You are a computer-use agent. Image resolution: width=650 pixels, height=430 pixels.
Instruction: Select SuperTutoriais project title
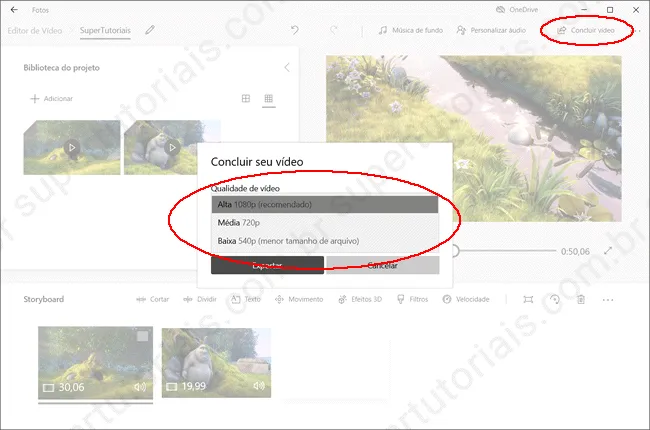tap(105, 30)
